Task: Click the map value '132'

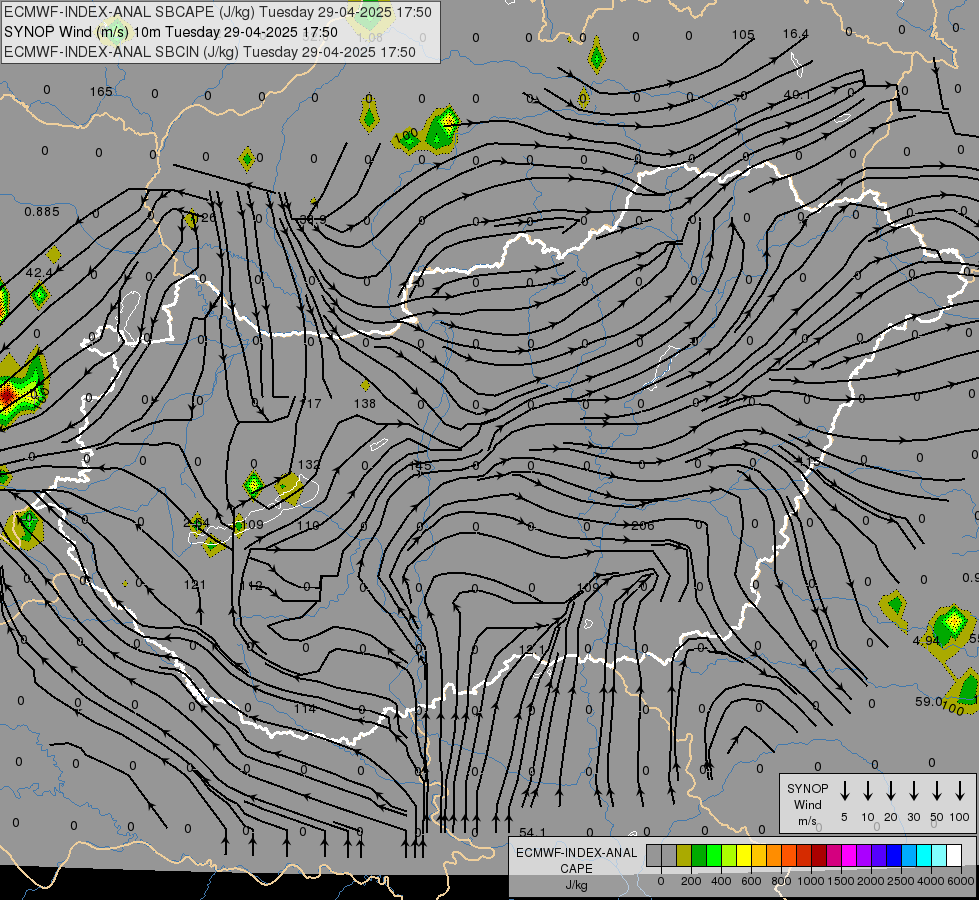Action: [x=309, y=465]
